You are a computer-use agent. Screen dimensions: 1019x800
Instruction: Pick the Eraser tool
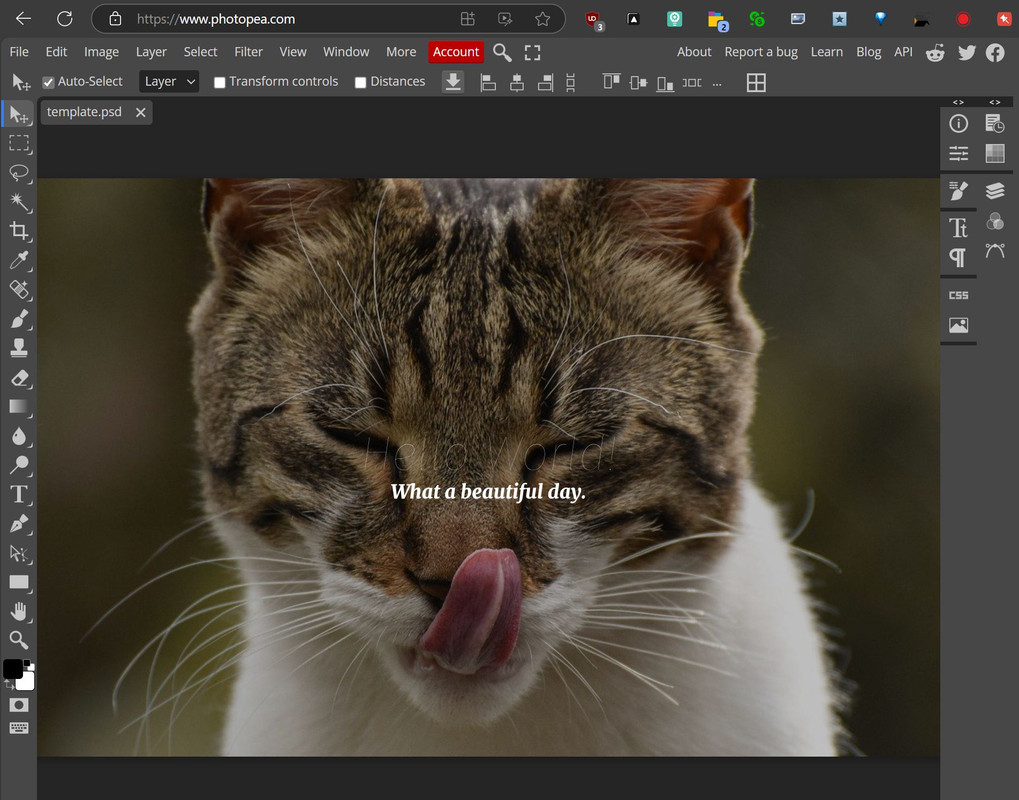click(x=18, y=378)
